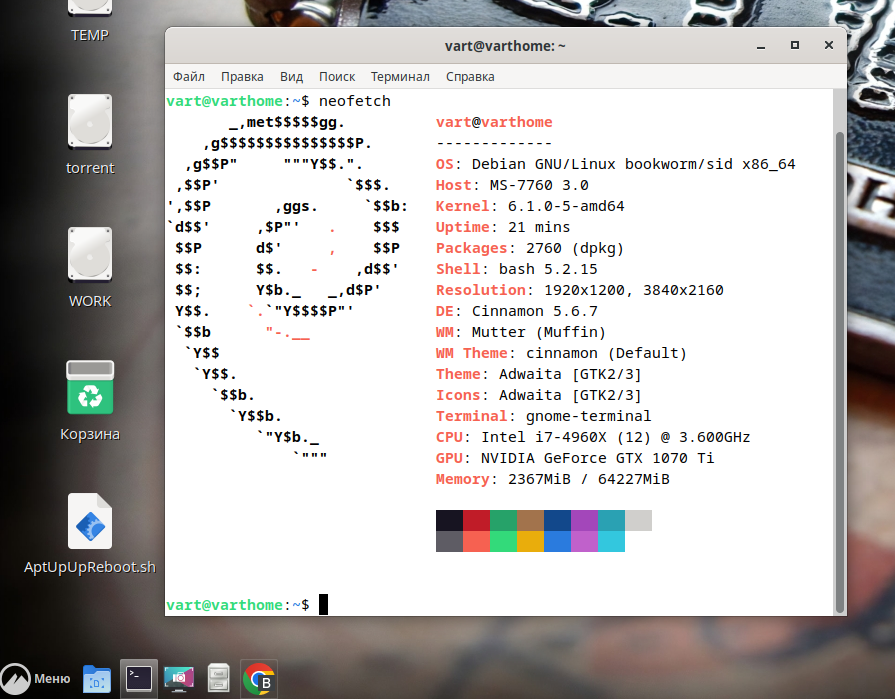Click the dark red color block in palette
This screenshot has height=699, width=895.
[476, 520]
